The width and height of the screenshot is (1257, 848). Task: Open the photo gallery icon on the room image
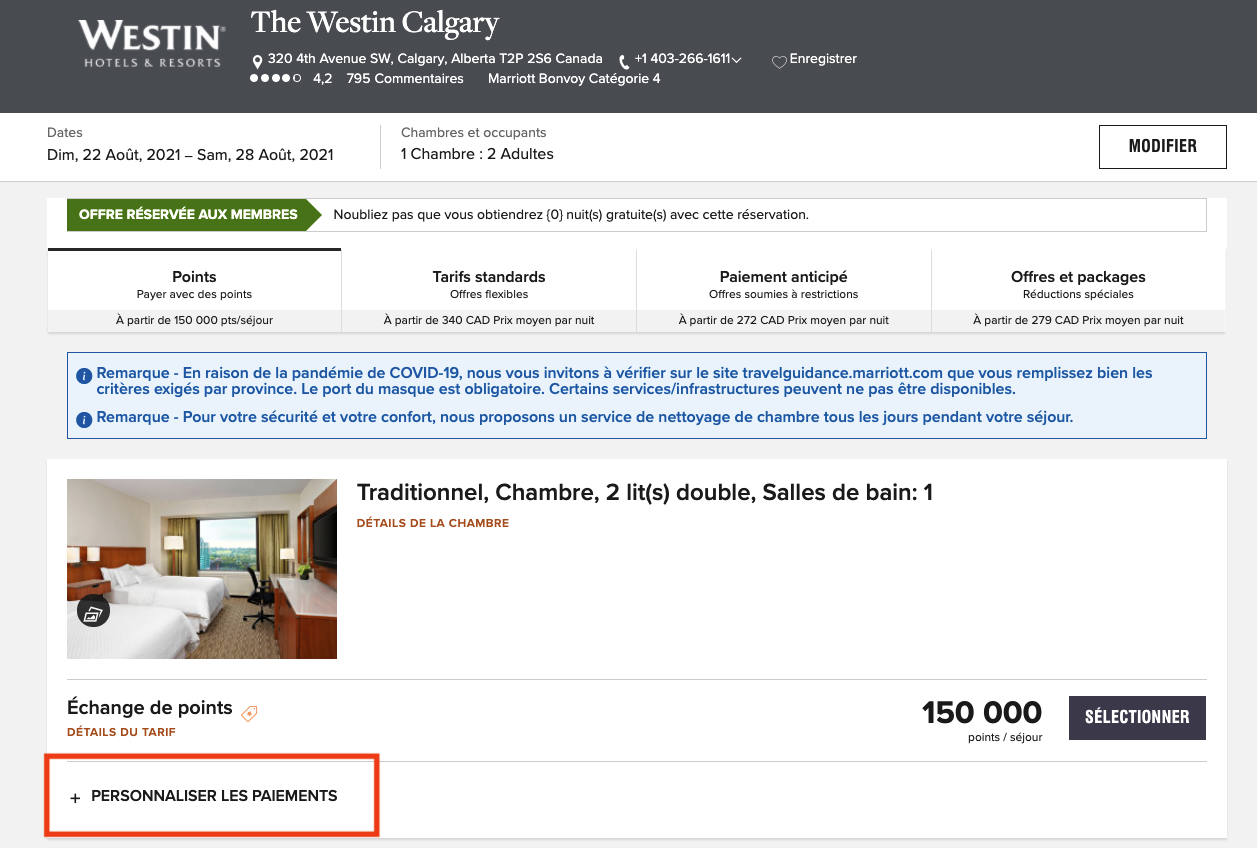(x=93, y=610)
